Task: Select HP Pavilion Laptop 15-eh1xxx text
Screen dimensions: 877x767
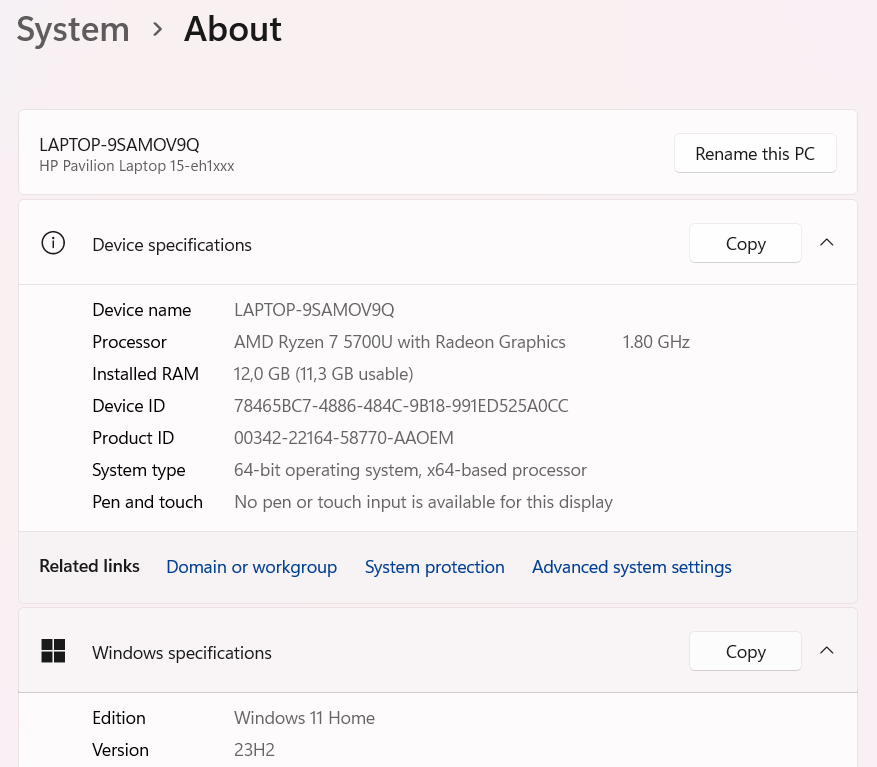Action: click(136, 166)
